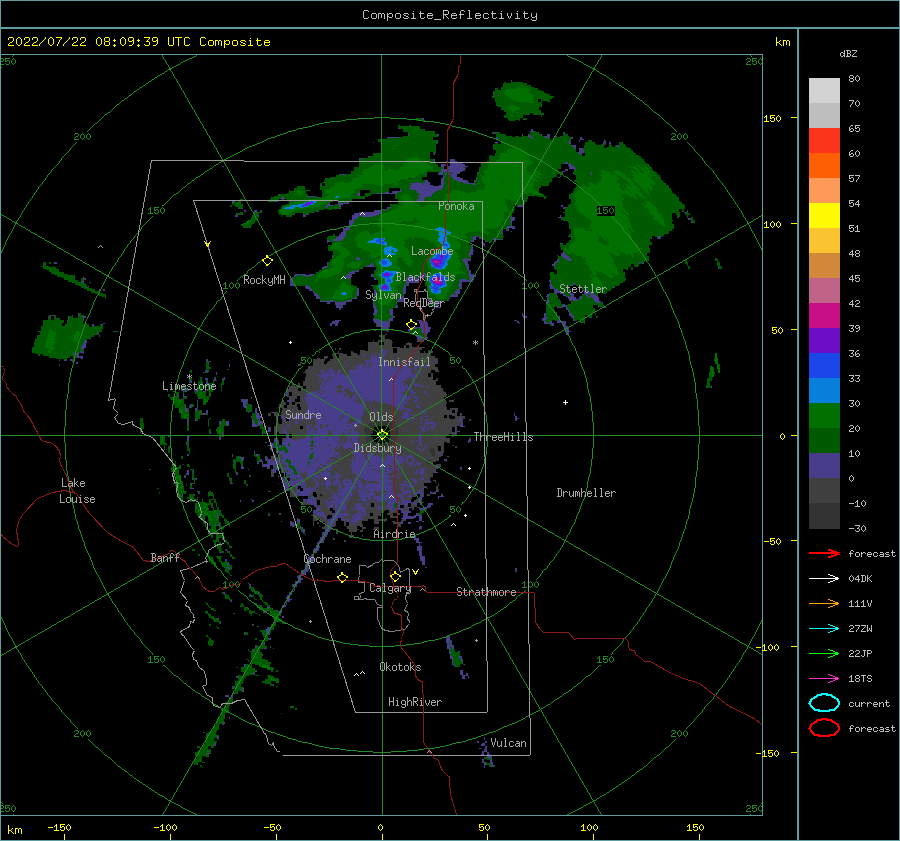
Task: Click the Ponoka city label
Action: pos(456,206)
